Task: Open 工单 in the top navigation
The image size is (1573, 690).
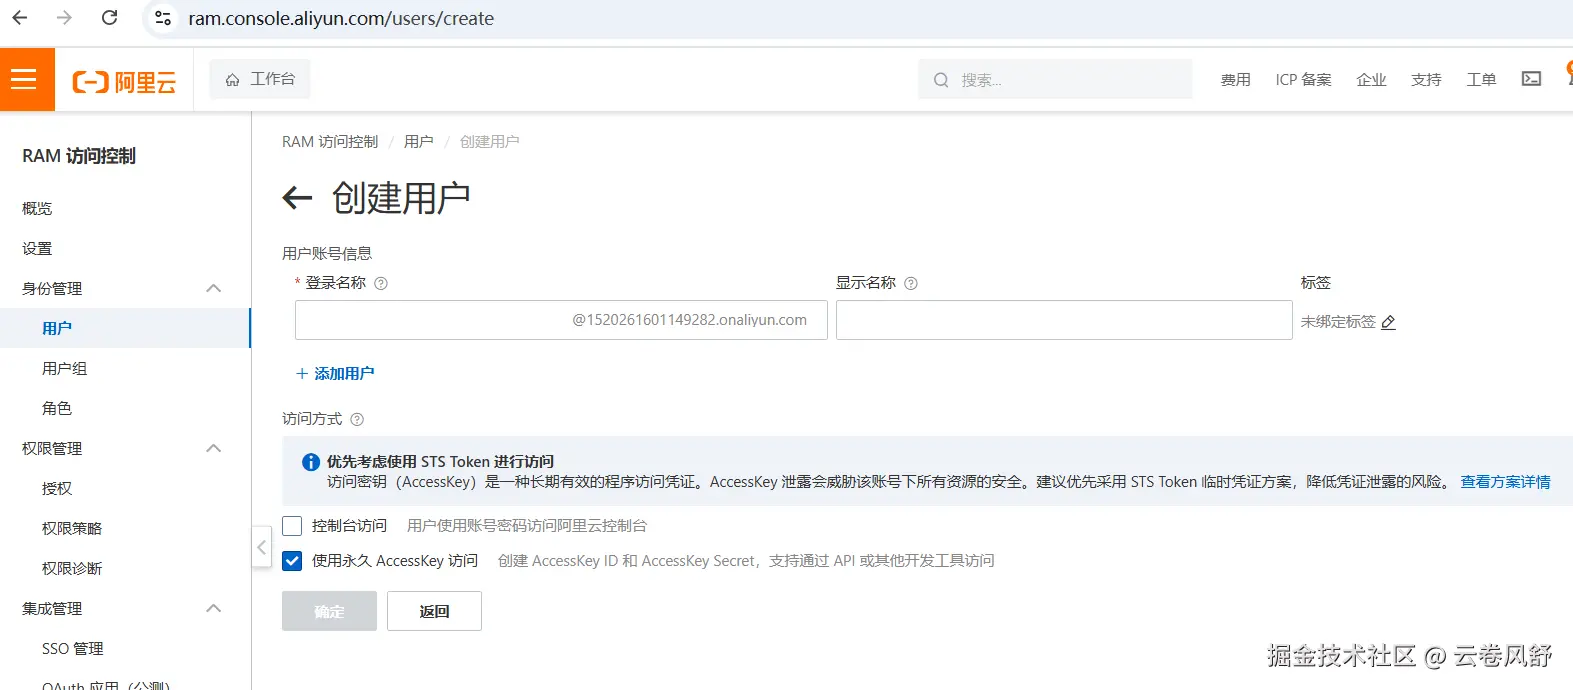Action: (x=1481, y=80)
